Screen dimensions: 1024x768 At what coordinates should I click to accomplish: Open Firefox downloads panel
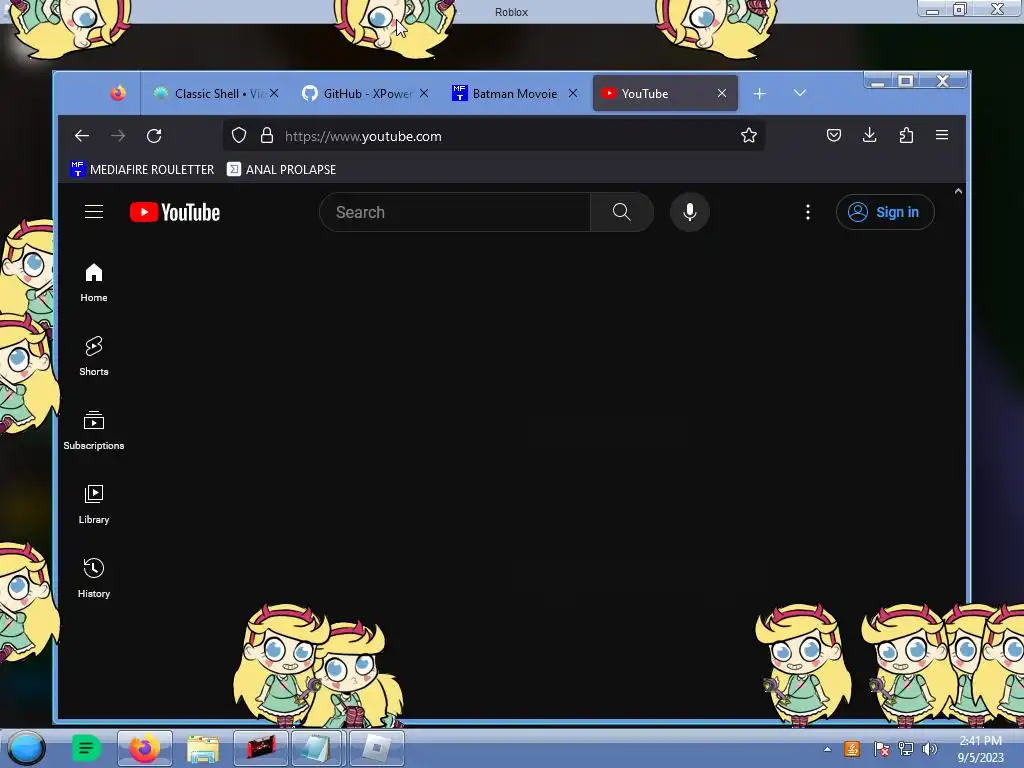coord(870,135)
